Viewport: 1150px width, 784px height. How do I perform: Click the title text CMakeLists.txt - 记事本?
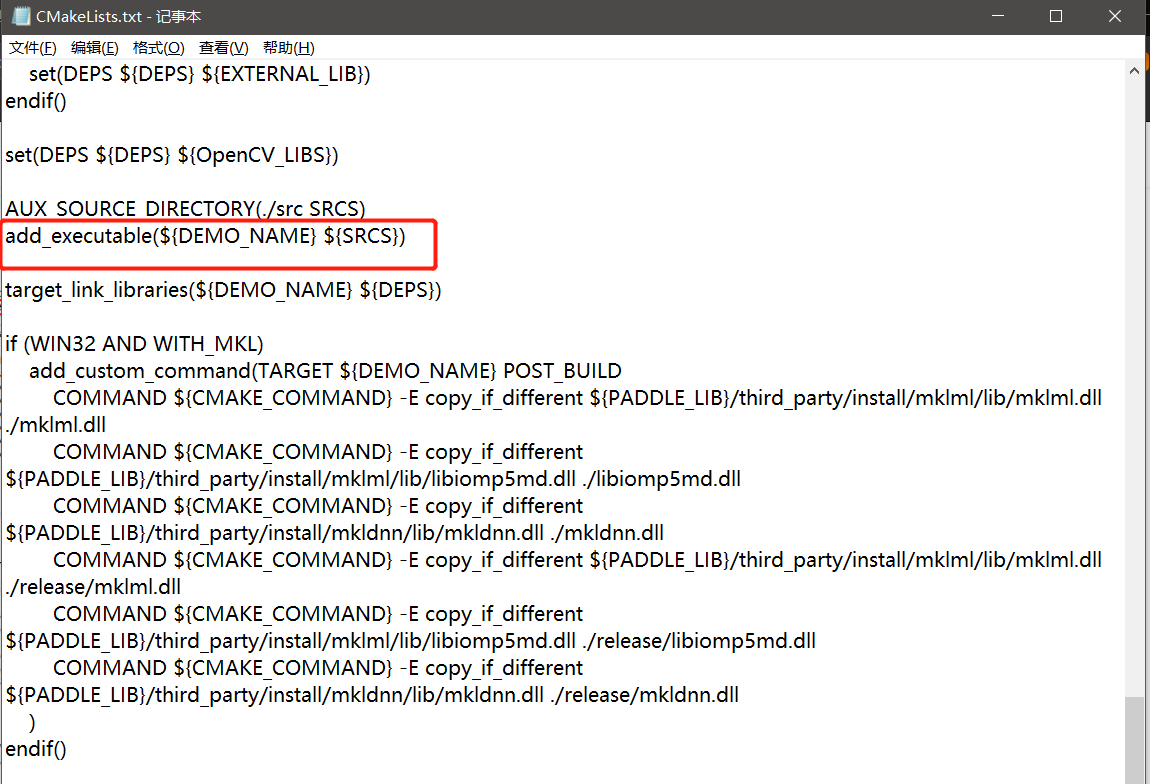pos(118,16)
